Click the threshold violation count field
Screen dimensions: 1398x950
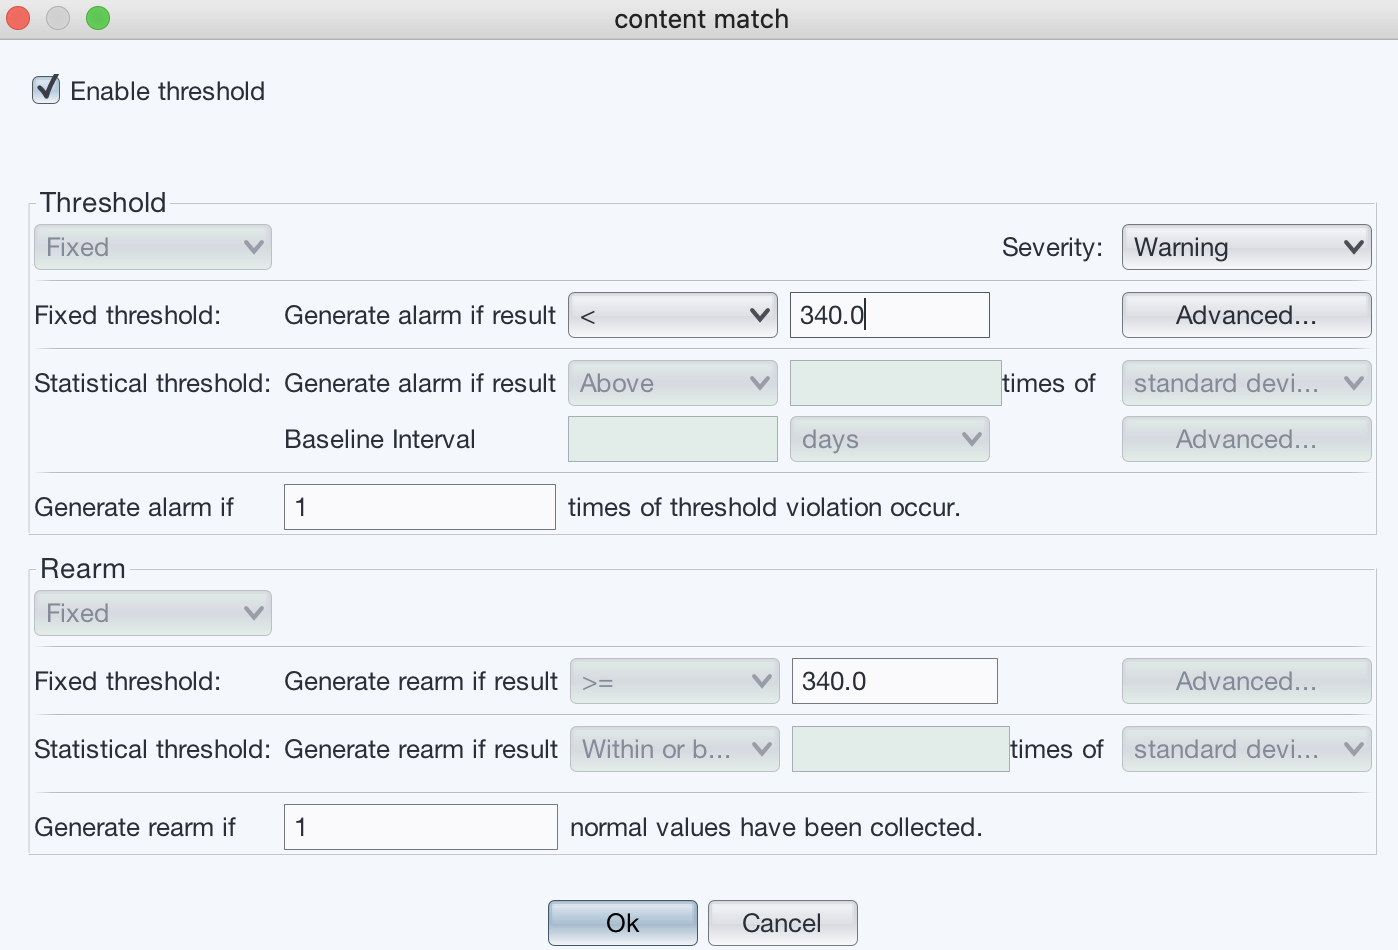click(419, 508)
